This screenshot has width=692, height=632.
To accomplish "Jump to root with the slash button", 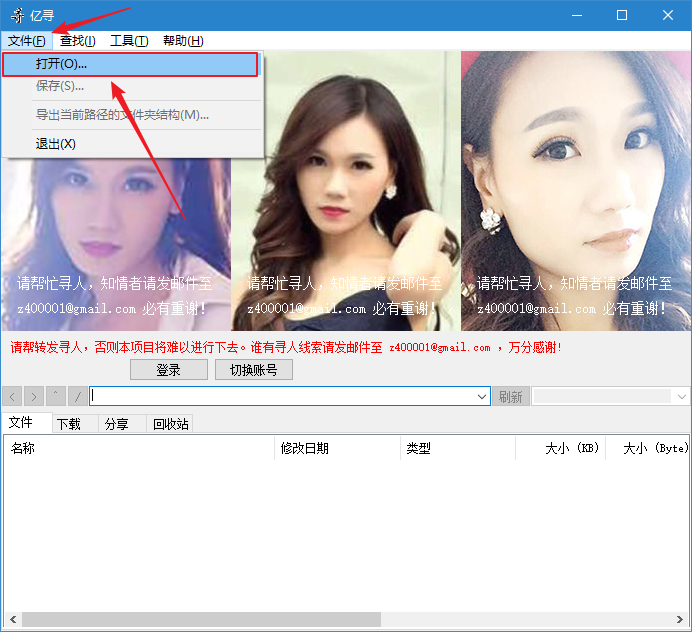I will pos(78,396).
